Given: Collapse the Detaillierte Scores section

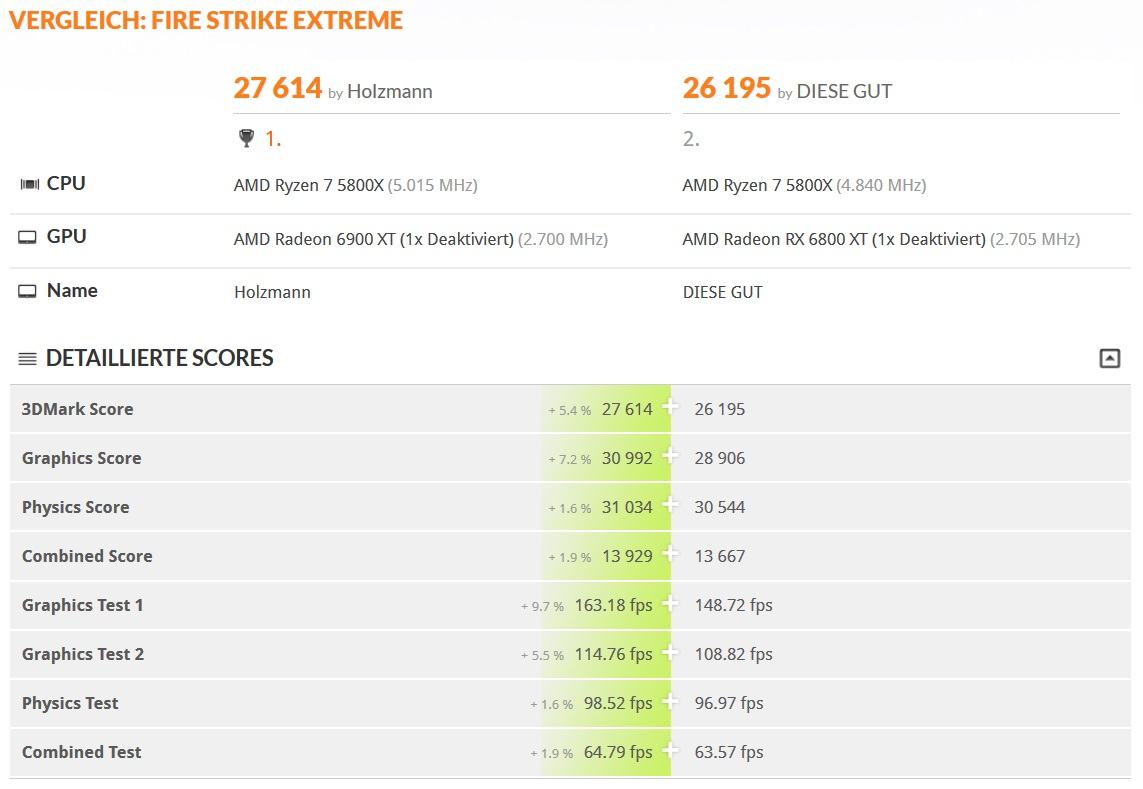Looking at the screenshot, I should [1109, 358].
